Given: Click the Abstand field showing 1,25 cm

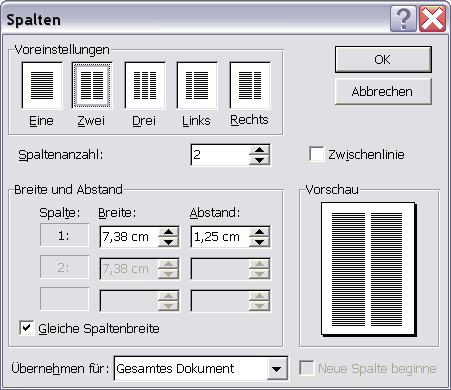Looking at the screenshot, I should [x=220, y=237].
